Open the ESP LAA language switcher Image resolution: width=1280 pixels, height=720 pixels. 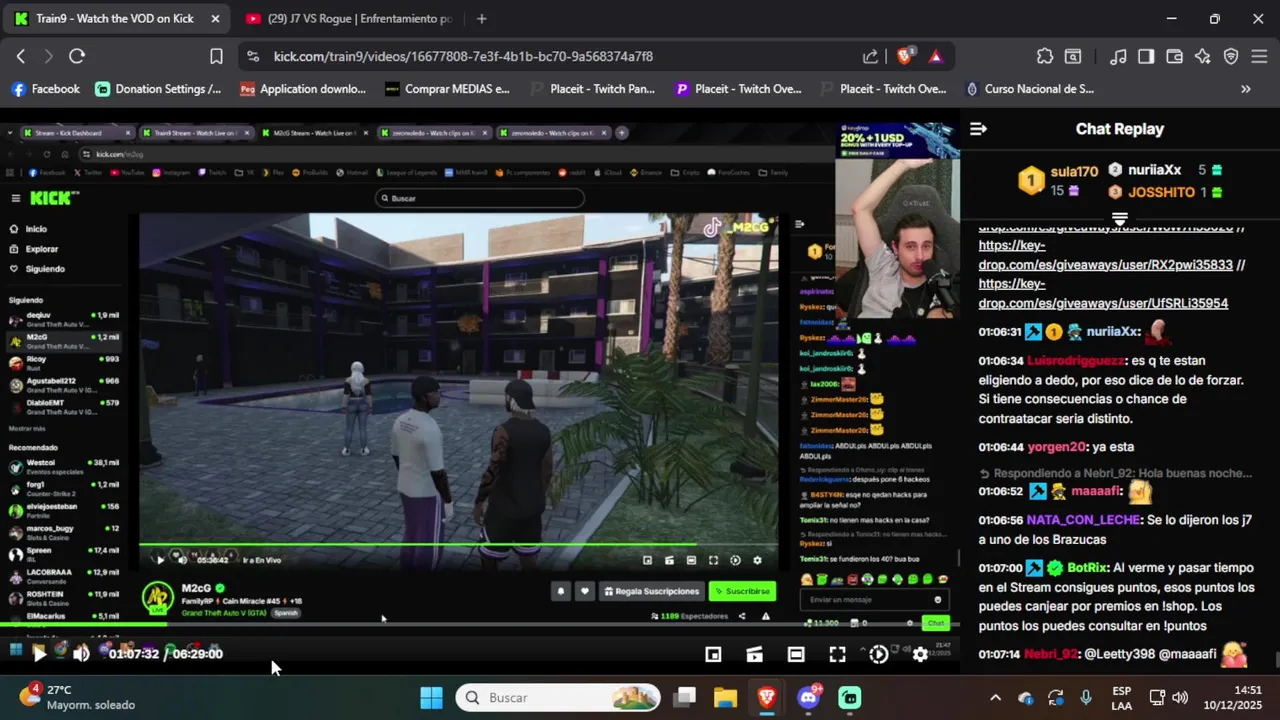(1122, 697)
